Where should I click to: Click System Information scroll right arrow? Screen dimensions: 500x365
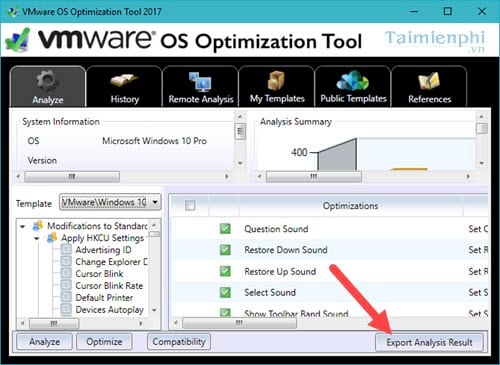227,176
